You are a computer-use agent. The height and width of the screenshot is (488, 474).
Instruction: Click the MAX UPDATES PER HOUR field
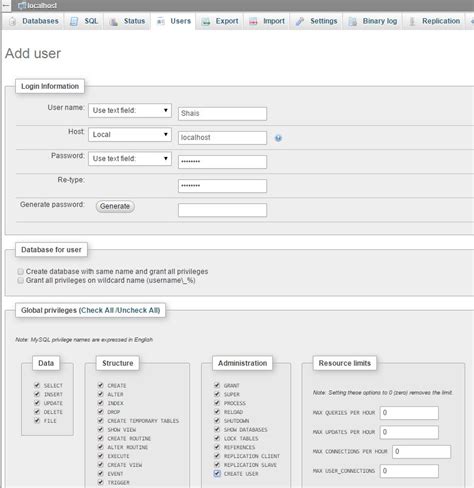pyautogui.click(x=409, y=432)
